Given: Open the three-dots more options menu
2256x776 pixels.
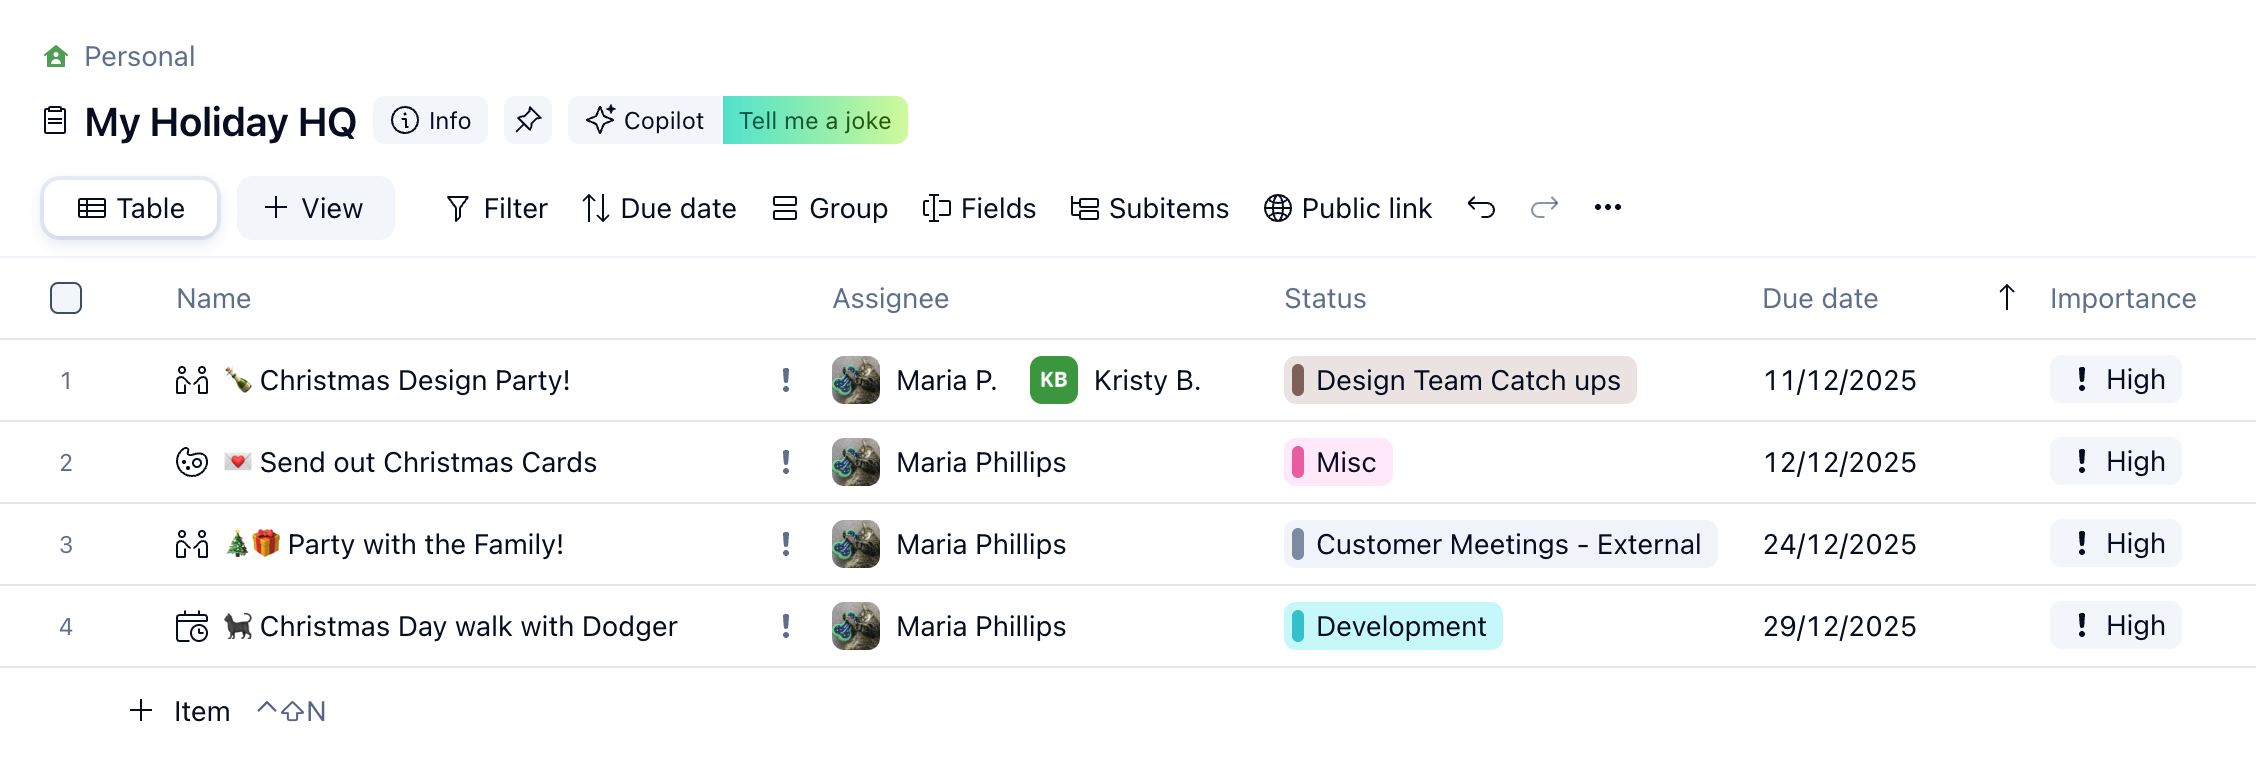Looking at the screenshot, I should 1607,208.
